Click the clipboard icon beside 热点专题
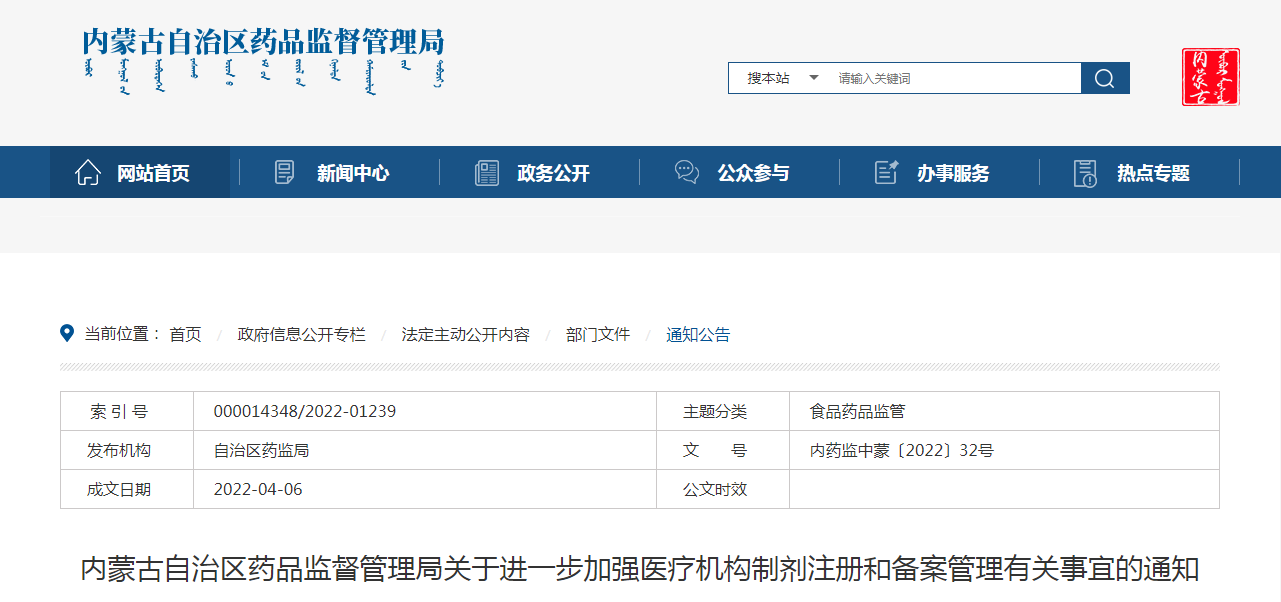Screen dimensions: 1281x602 1085,173
